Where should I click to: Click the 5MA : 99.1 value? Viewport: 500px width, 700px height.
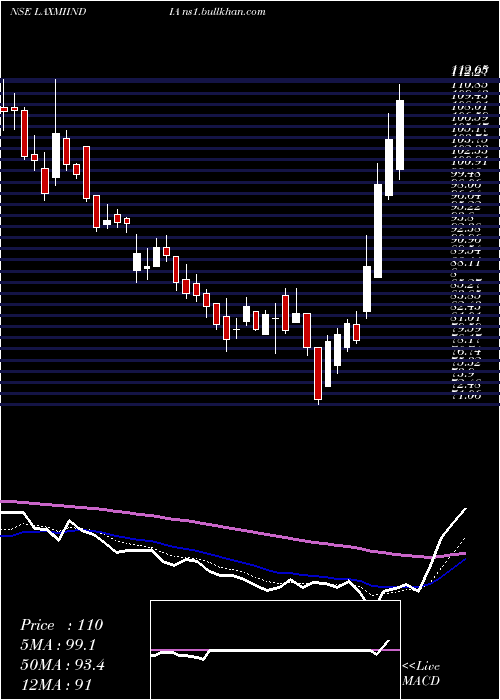click(58, 645)
